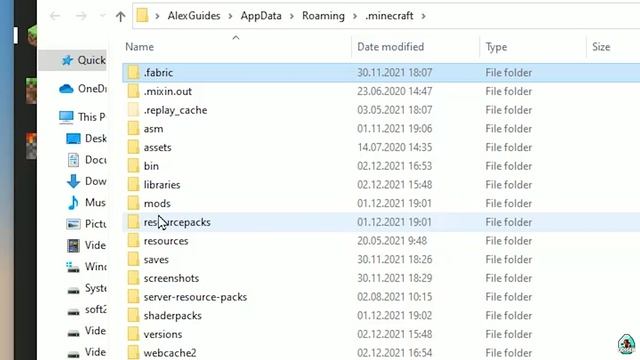Viewport: 640px width, 360px height.
Task: Navigate to AppData in breadcrumb
Action: coord(261,16)
